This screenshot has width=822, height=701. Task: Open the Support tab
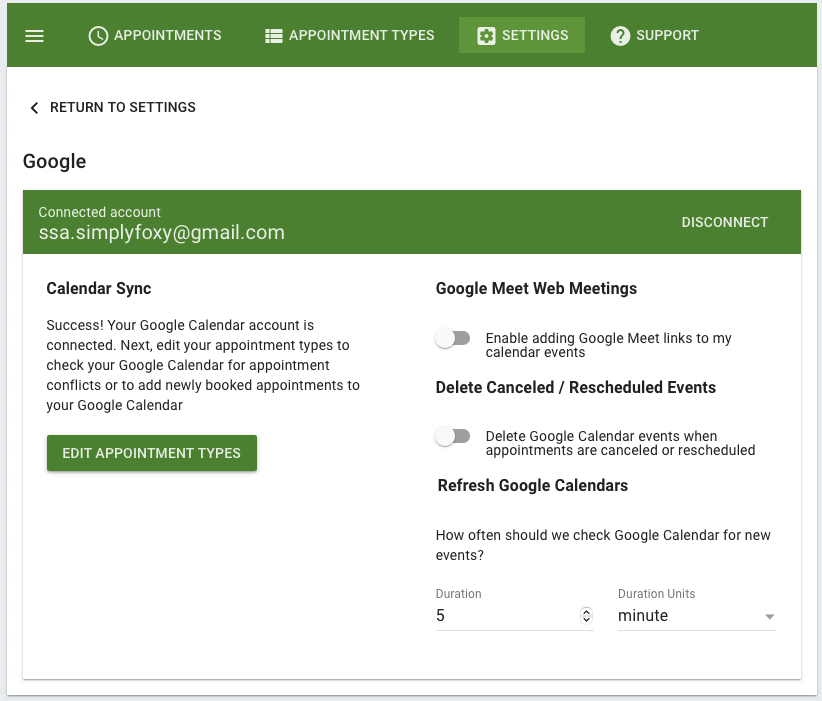pyautogui.click(x=655, y=35)
